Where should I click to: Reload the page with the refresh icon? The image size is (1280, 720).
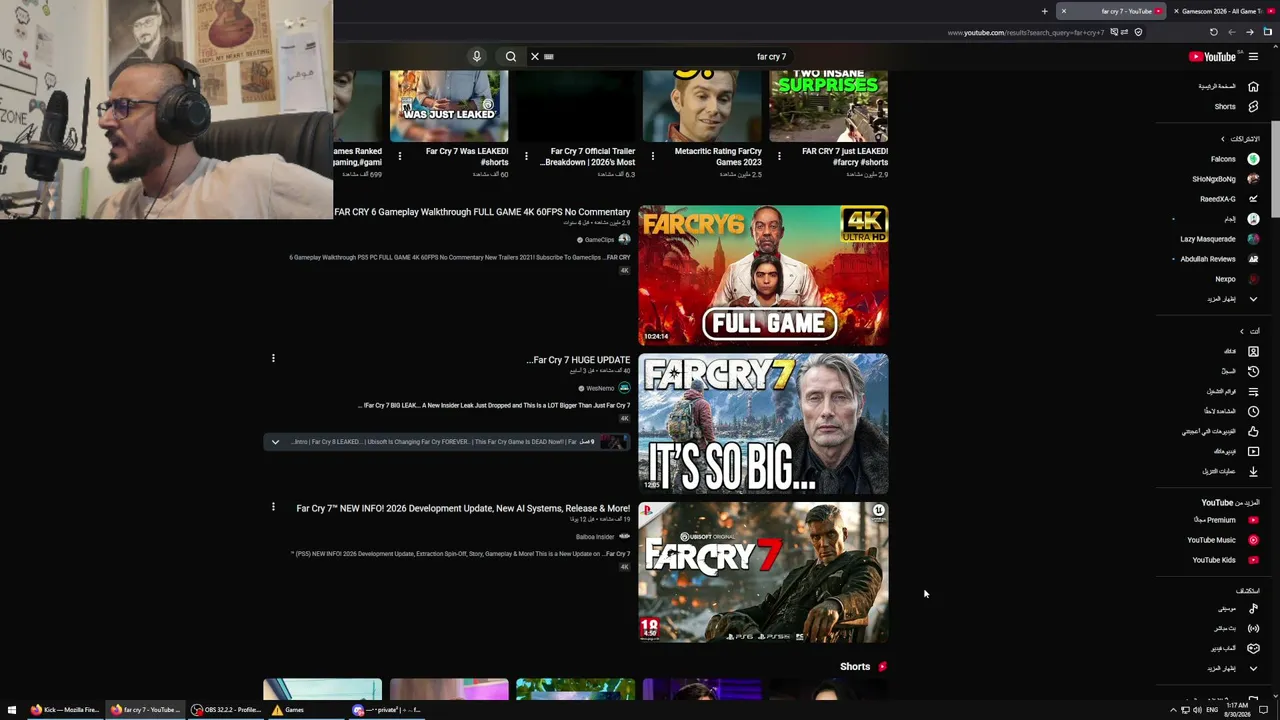click(x=1214, y=32)
